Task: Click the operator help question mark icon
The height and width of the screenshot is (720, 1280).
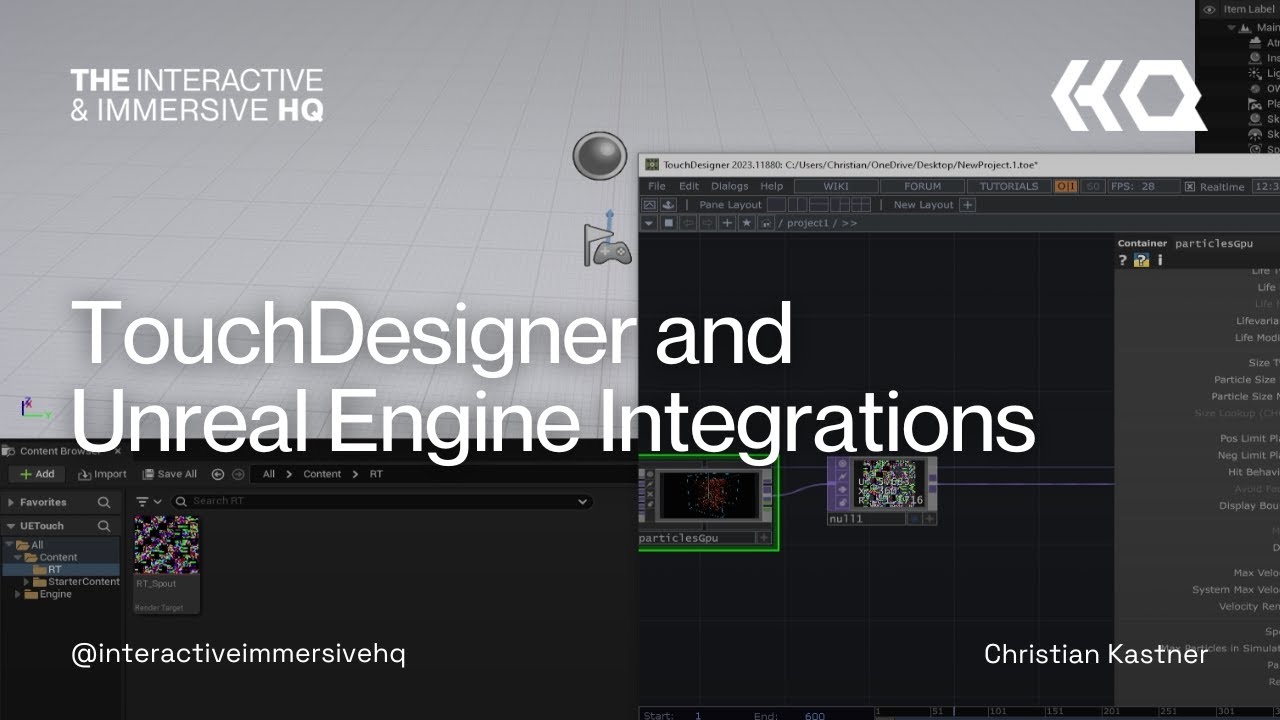Action: tap(1122, 260)
